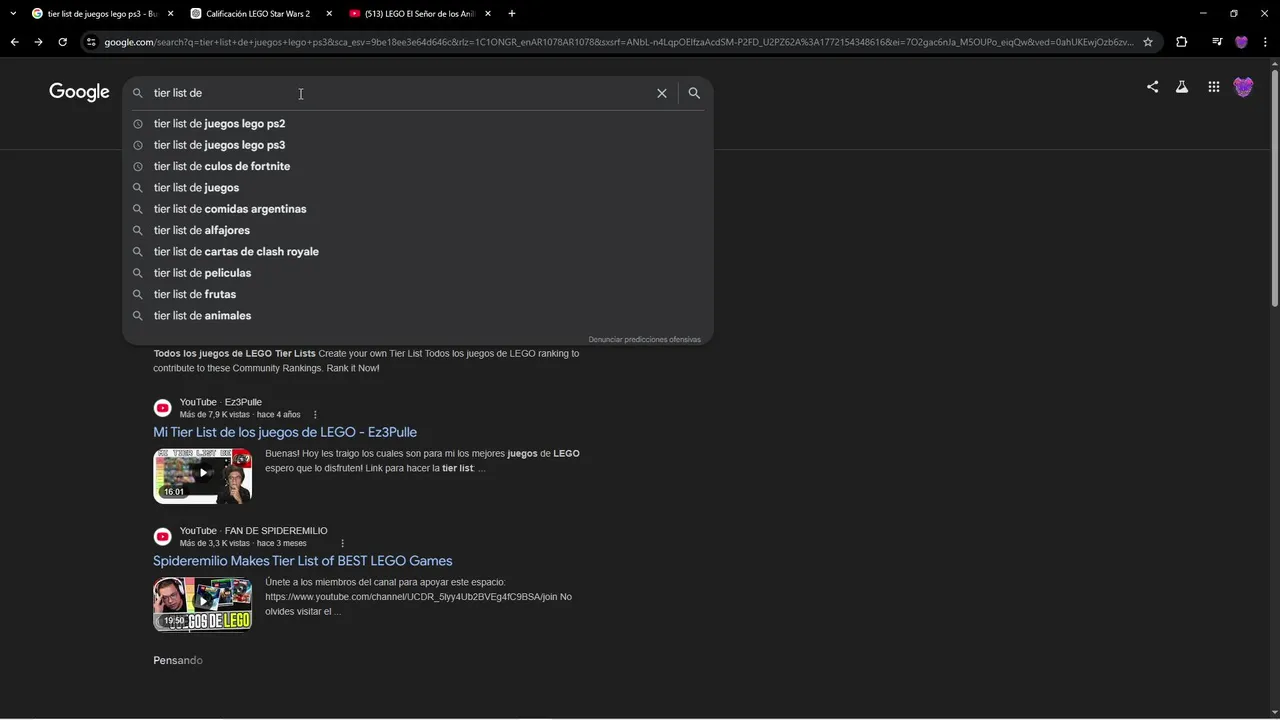The height and width of the screenshot is (720, 1280).
Task: Click the clock history icon beside 'juegos lego ps2'
Action: [x=138, y=124]
